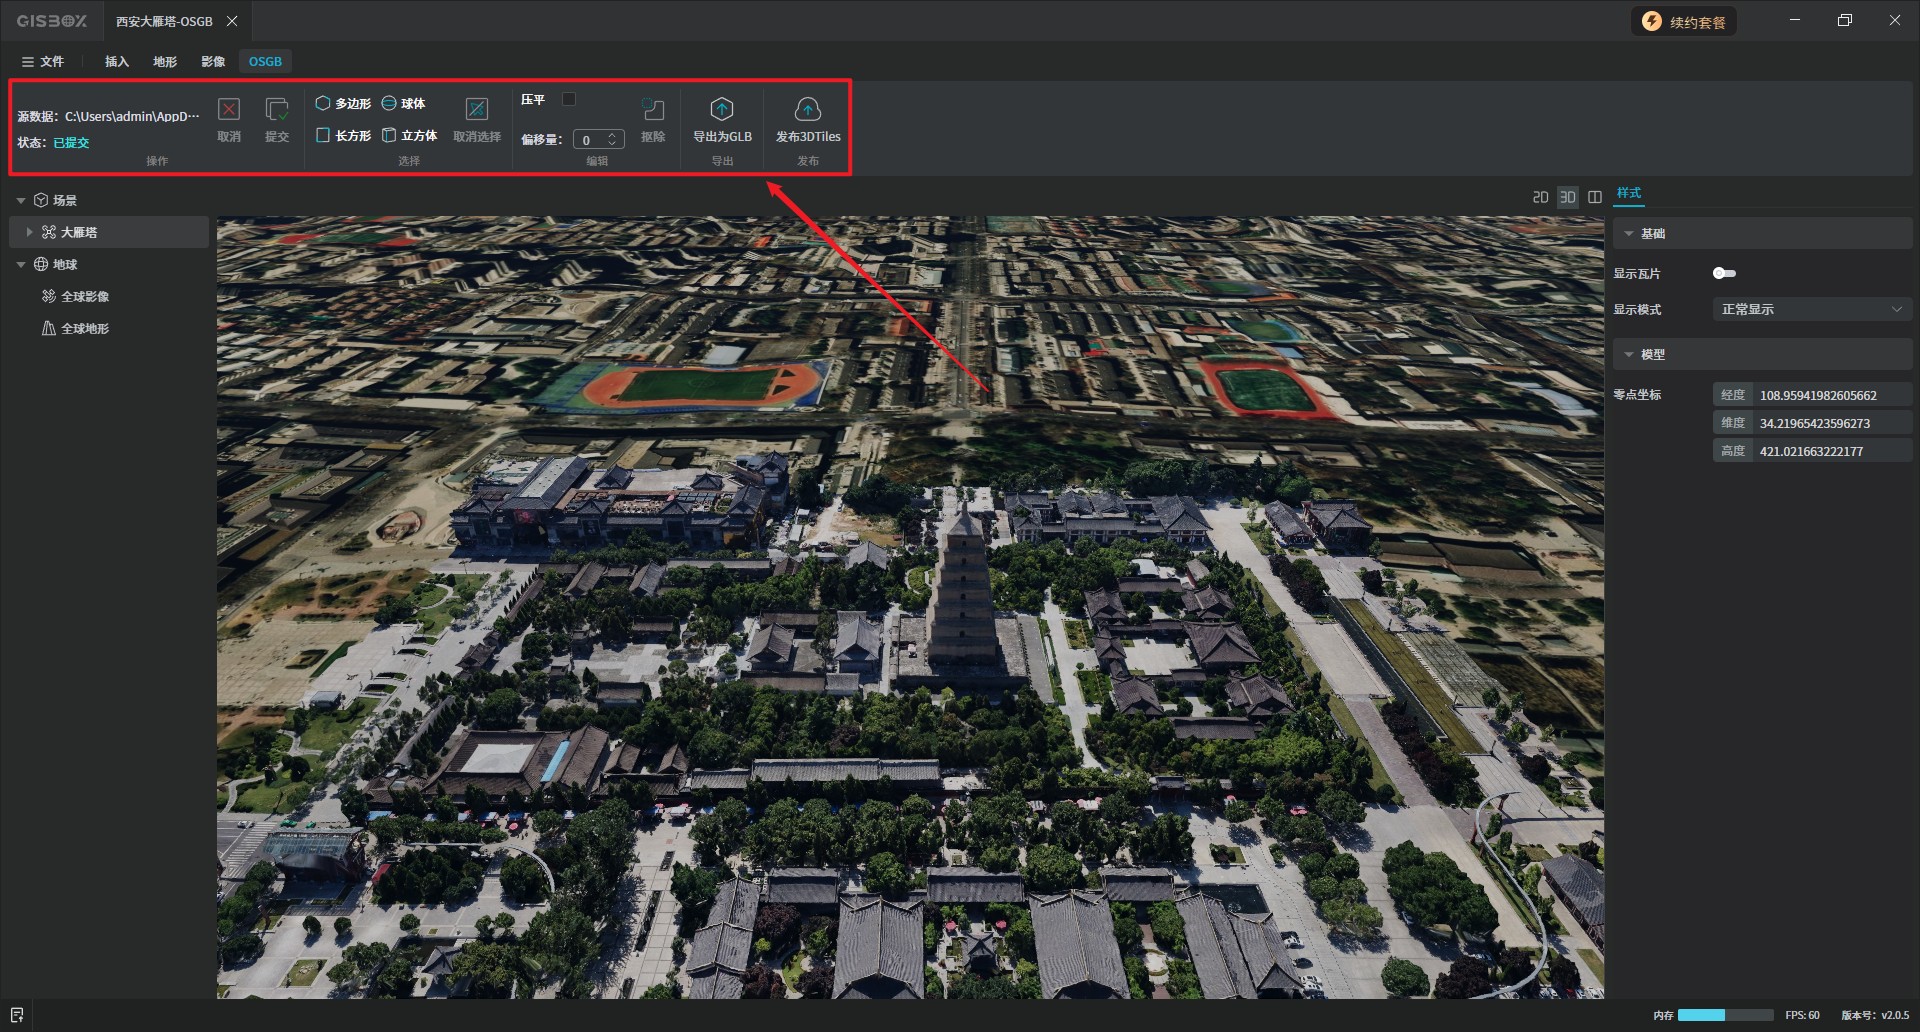Viewport: 1920px width, 1032px height.
Task: Click the Deselect (取消选择) icon
Action: [x=477, y=110]
